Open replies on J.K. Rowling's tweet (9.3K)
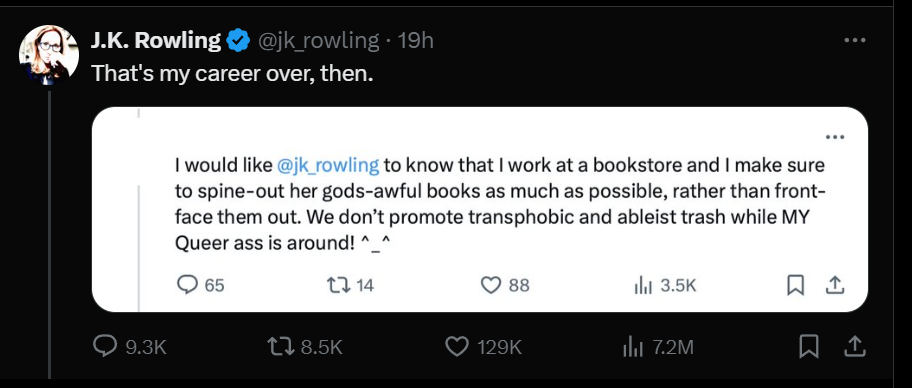 tap(130, 347)
